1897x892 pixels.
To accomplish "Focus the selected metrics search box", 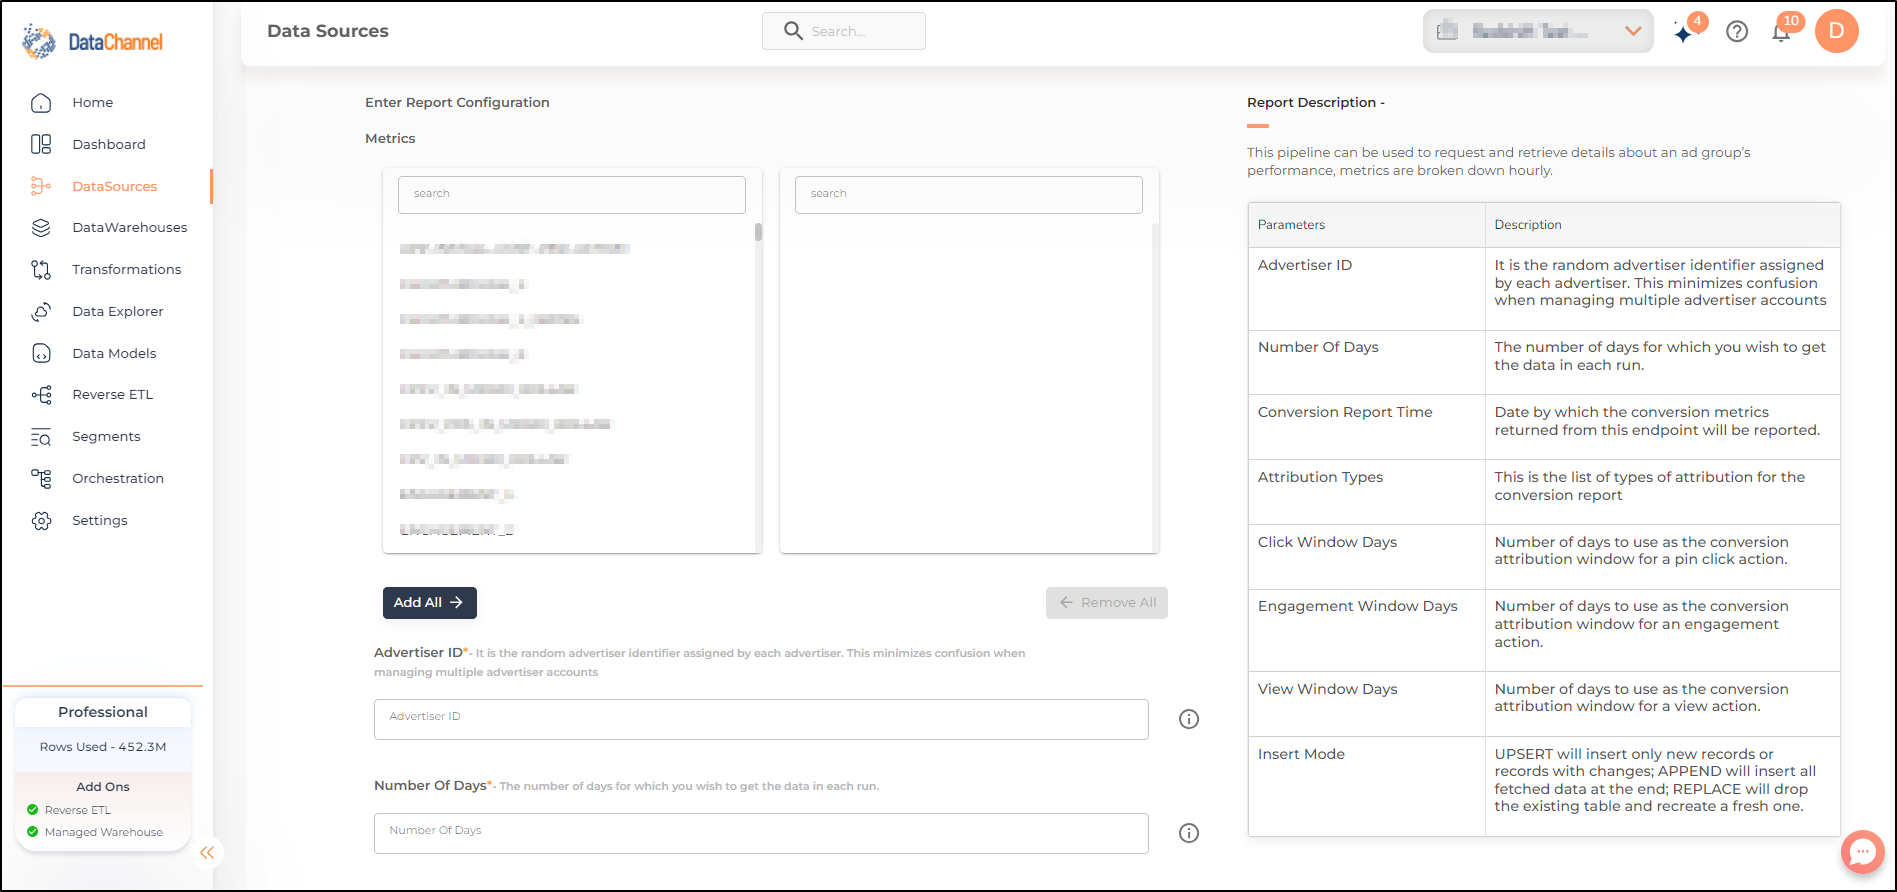I will point(969,194).
